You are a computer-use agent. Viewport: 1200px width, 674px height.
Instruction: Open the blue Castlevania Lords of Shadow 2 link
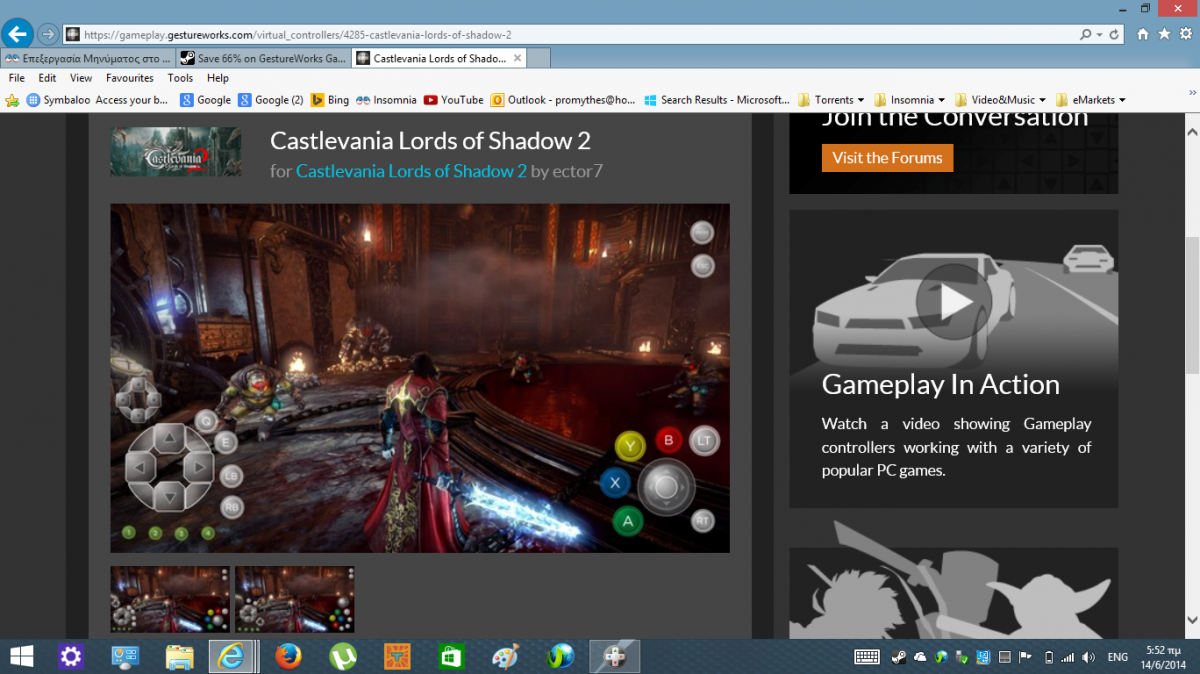[411, 171]
